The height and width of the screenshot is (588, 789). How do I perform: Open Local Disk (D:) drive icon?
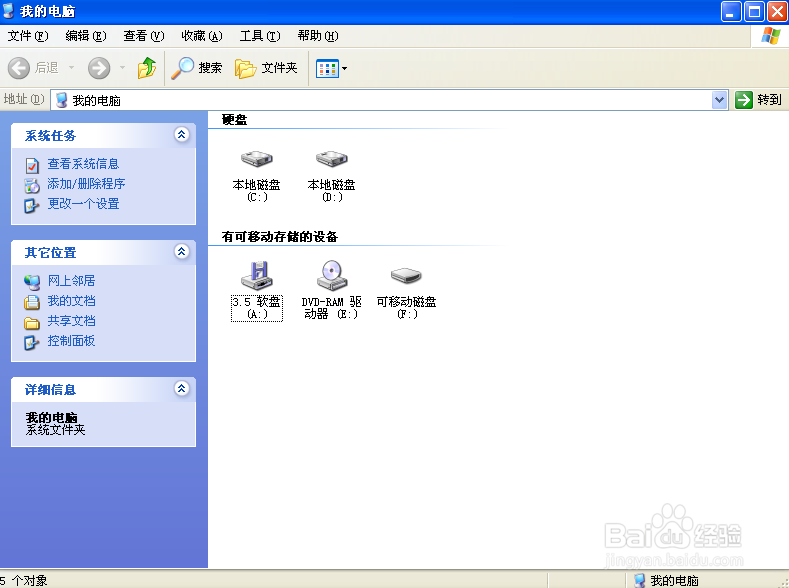(x=332, y=159)
